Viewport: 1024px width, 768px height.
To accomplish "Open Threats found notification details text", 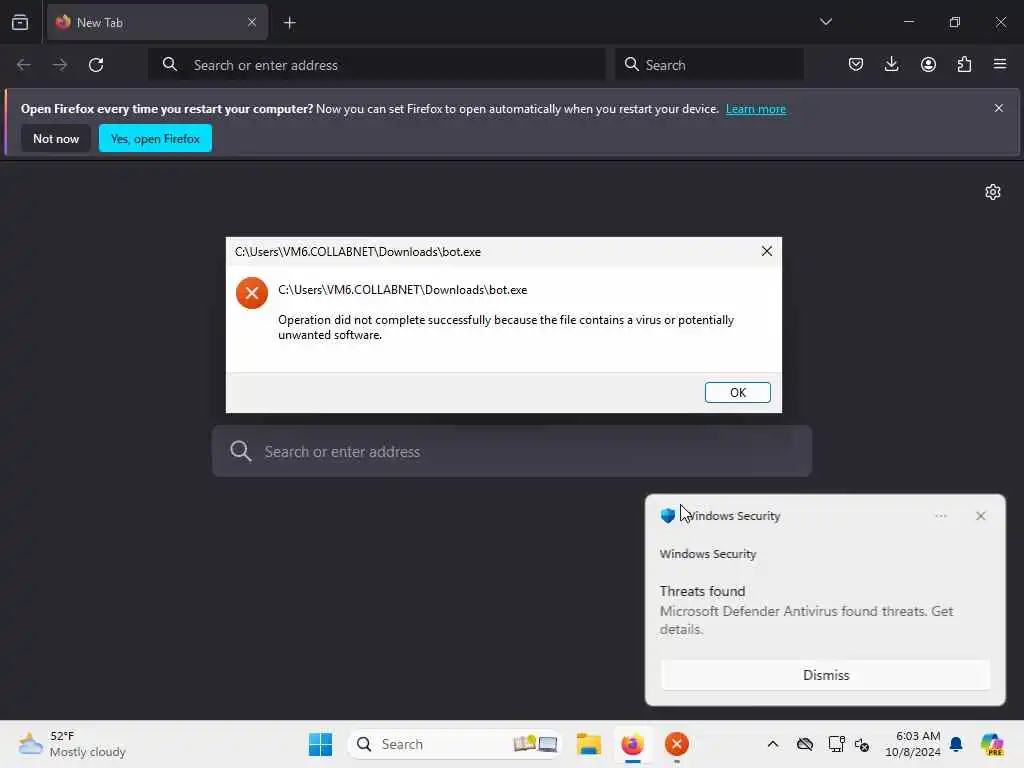I will tap(806, 620).
